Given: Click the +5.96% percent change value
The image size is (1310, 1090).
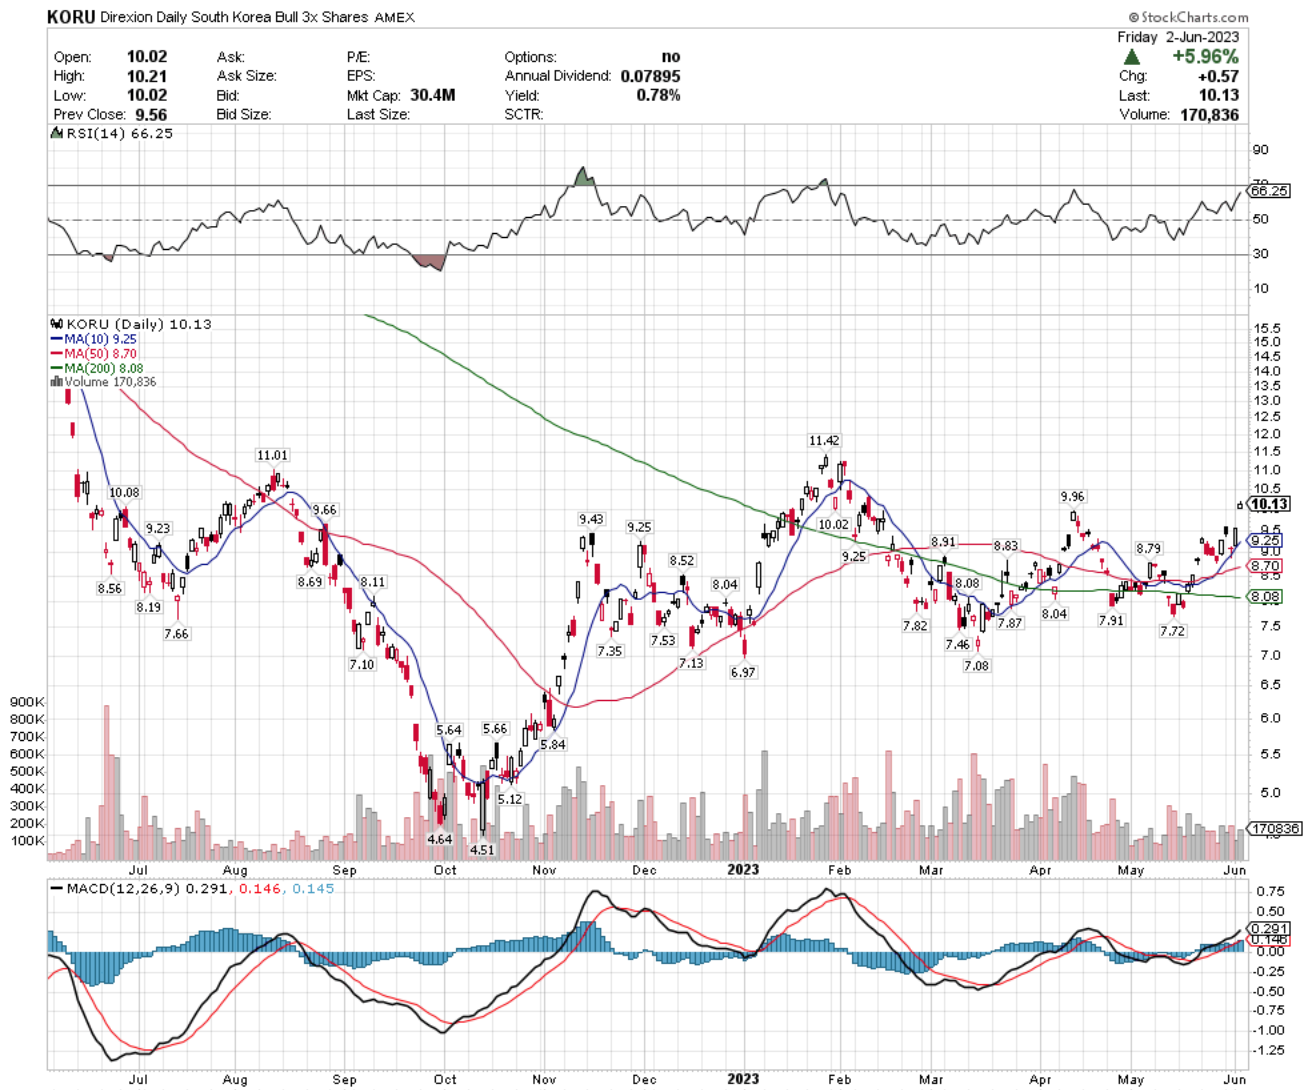Looking at the screenshot, I should coord(1205,57).
